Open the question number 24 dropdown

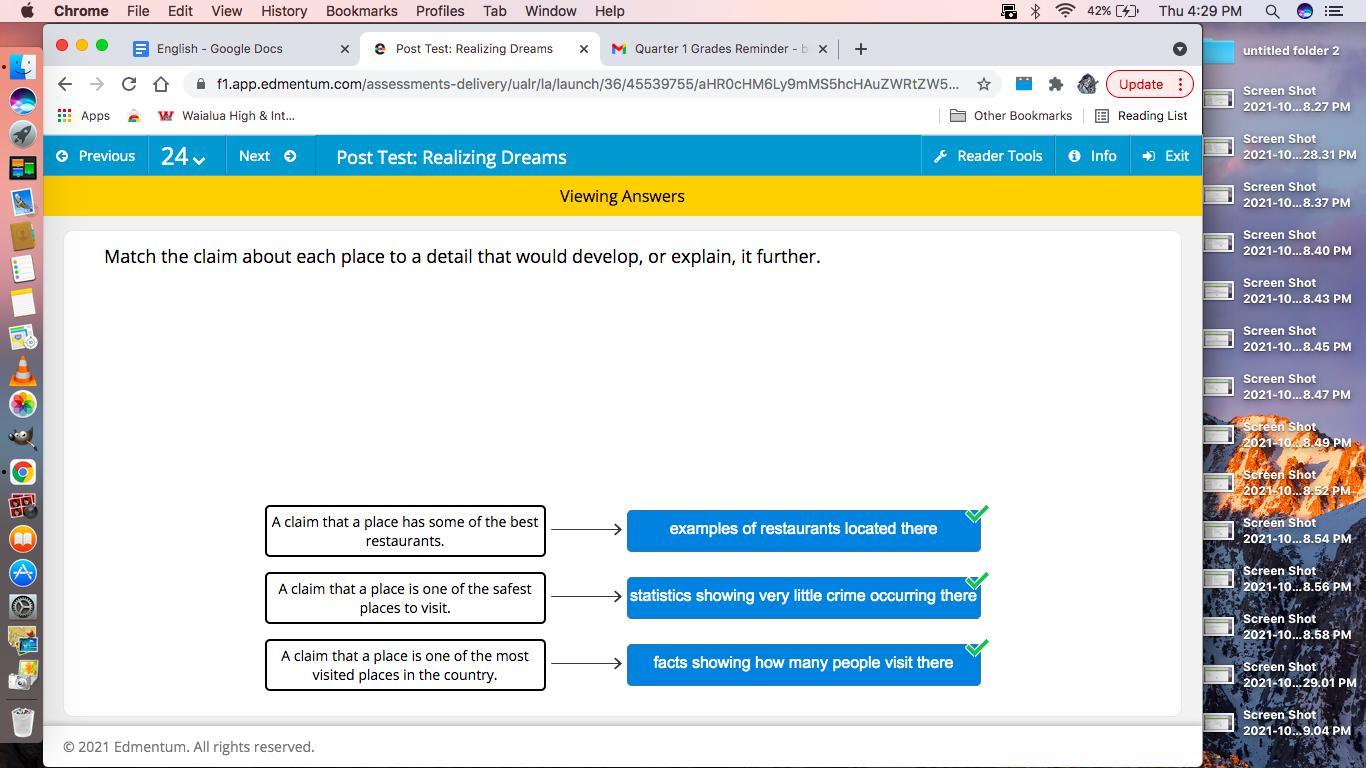click(x=183, y=157)
